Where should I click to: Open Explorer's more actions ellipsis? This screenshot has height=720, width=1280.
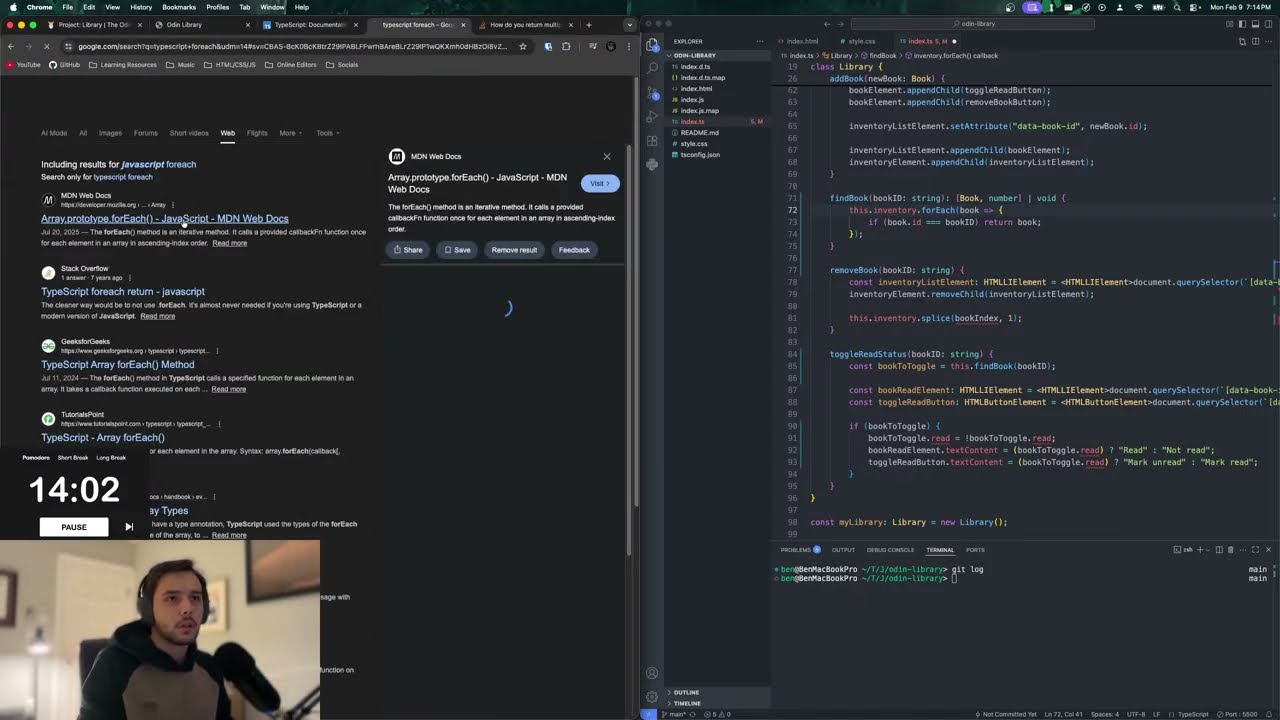tap(761, 41)
